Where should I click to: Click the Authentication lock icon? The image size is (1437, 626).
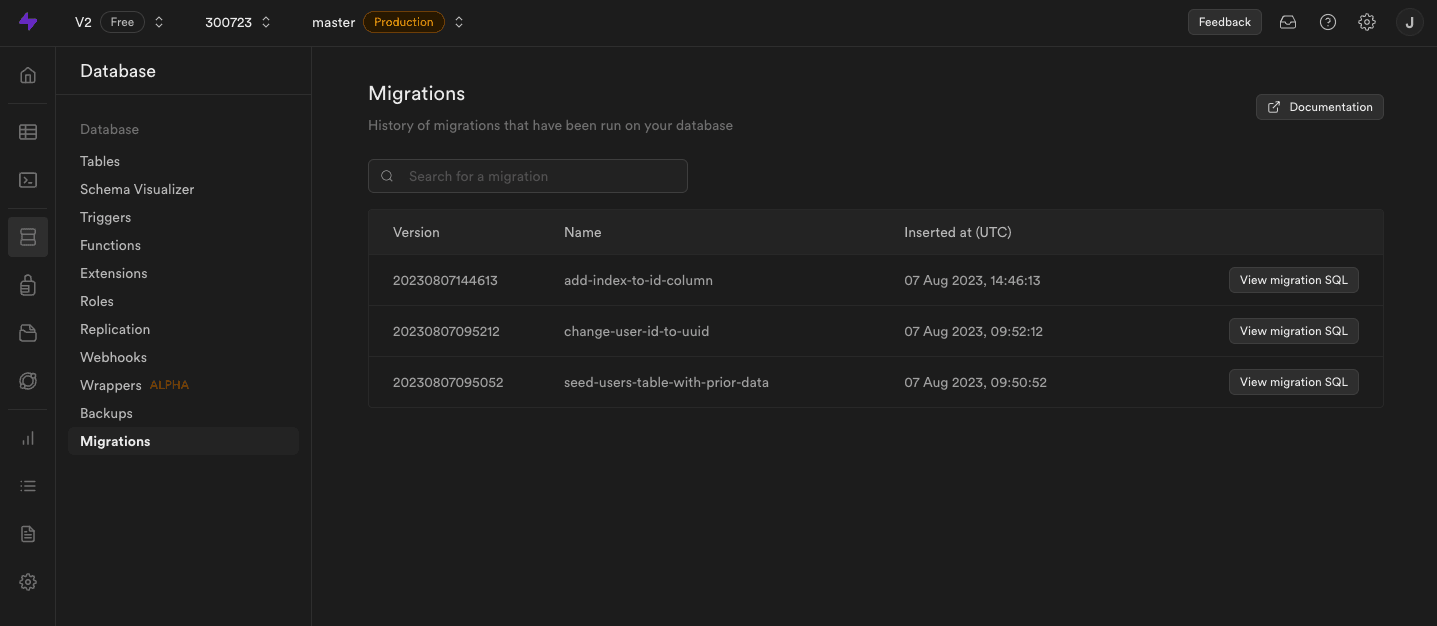(x=28, y=286)
